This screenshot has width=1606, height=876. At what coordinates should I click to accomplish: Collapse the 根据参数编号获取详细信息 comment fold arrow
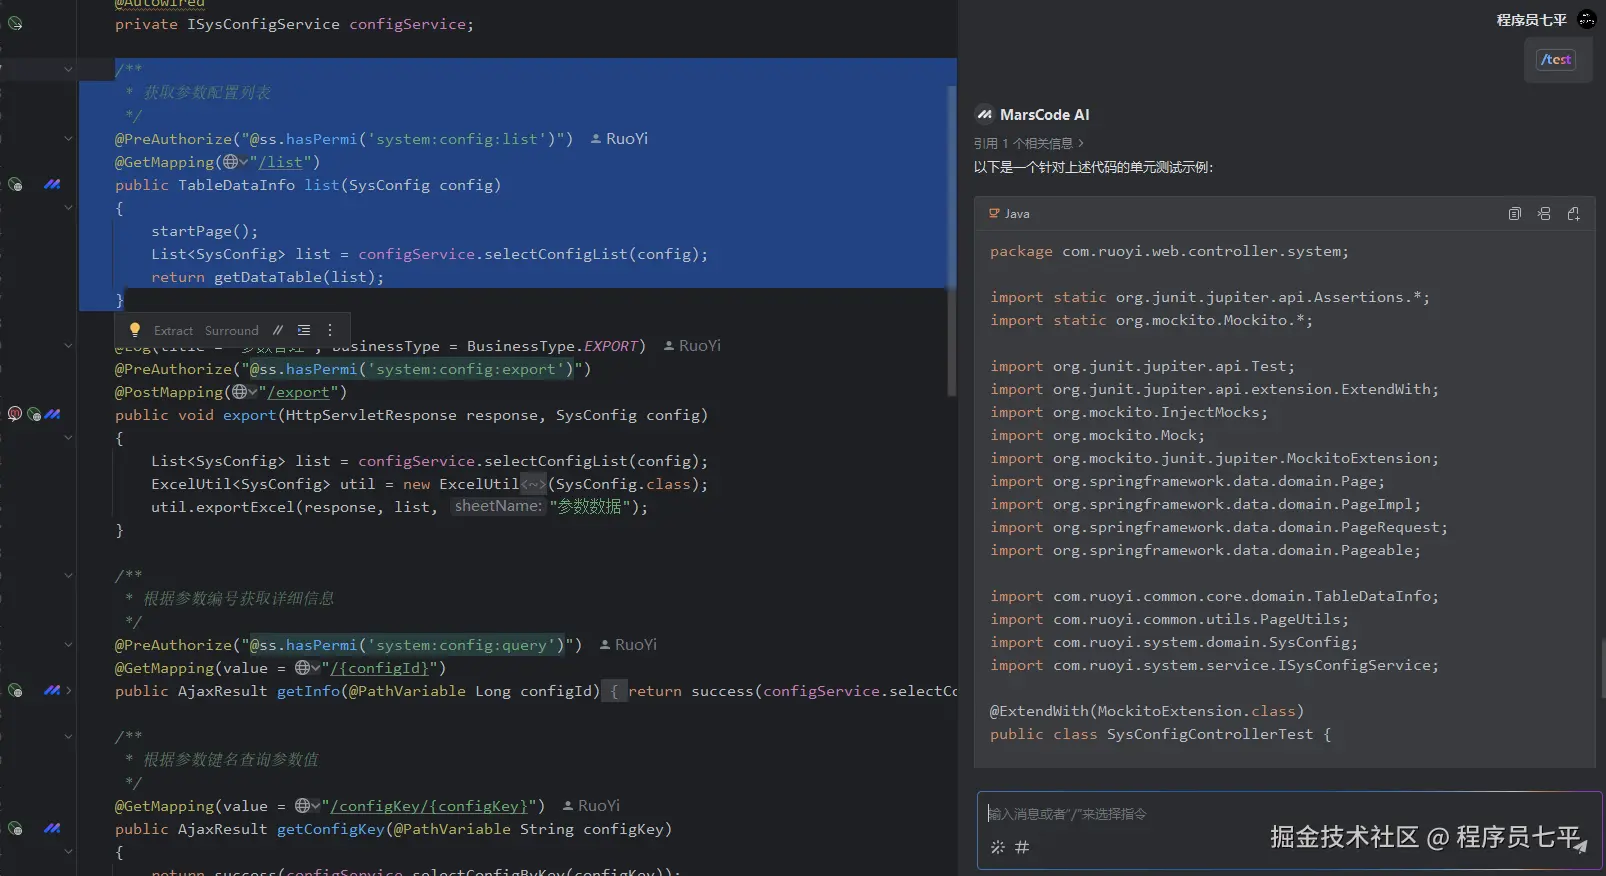click(68, 575)
